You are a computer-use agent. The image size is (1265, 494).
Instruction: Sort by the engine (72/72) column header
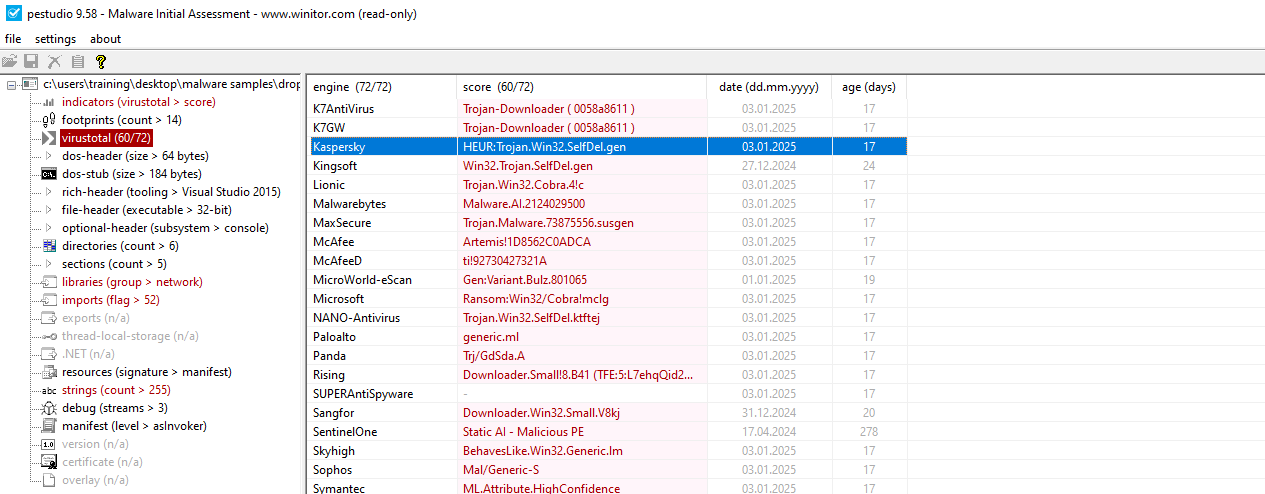coord(380,87)
